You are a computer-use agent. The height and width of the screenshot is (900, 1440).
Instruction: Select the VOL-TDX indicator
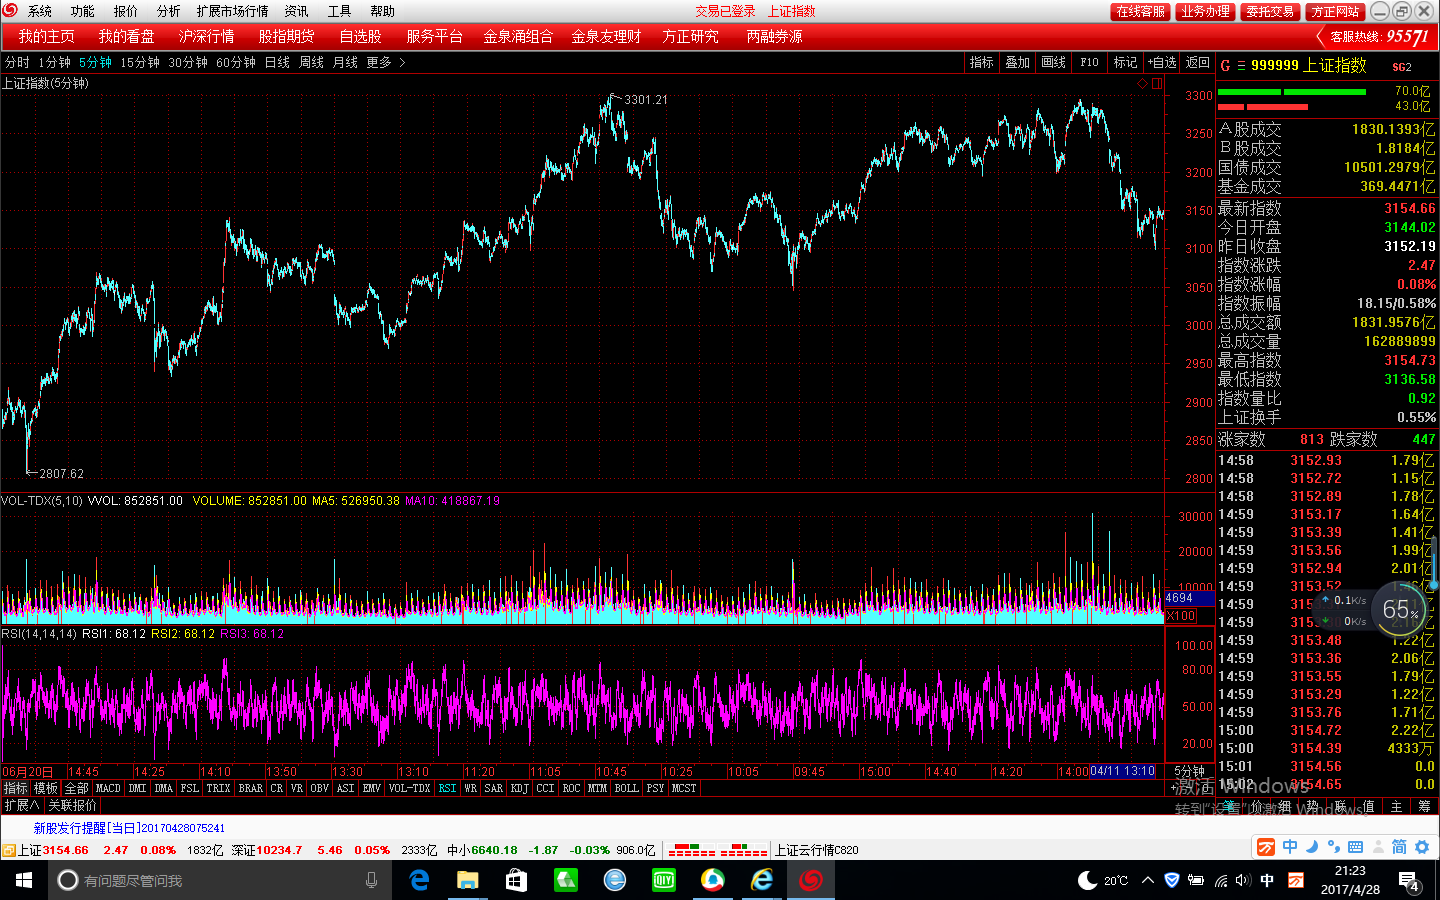pos(409,789)
